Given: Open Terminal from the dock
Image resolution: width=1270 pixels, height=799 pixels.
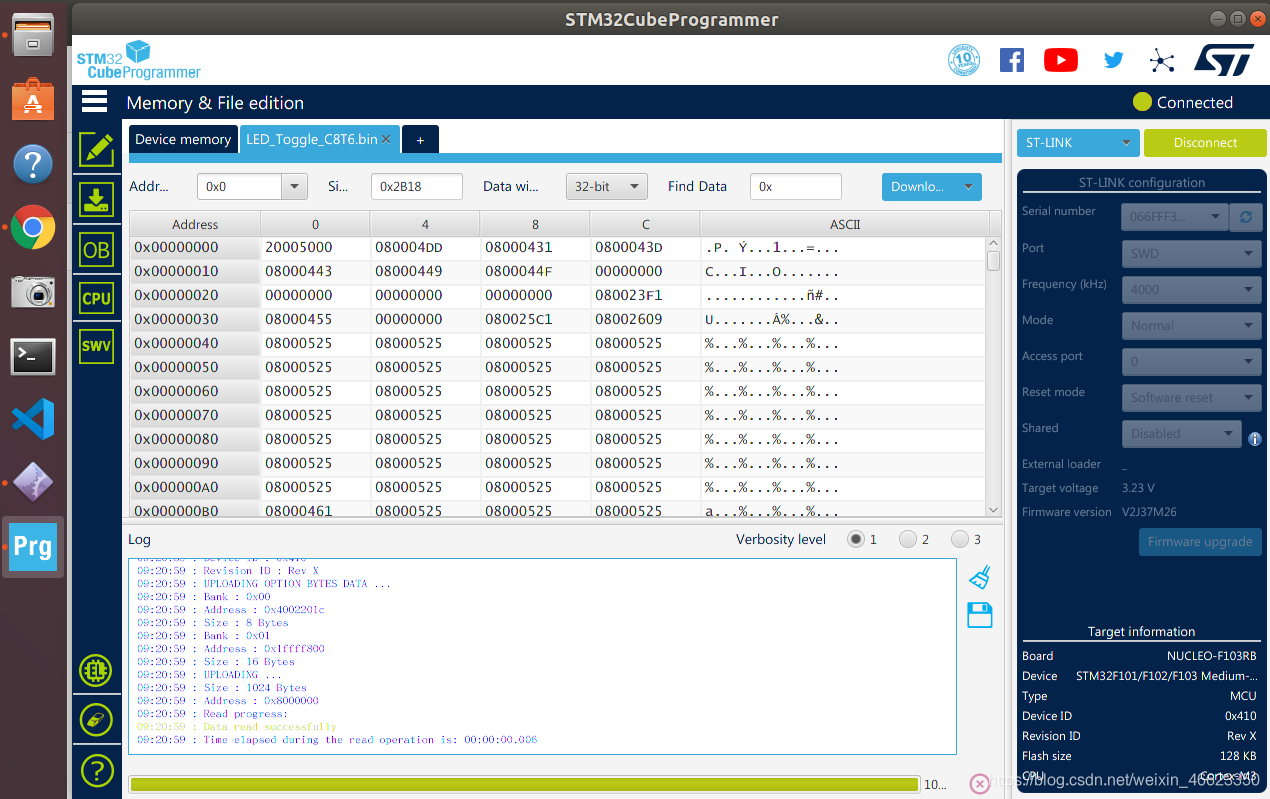Looking at the screenshot, I should tap(33, 355).
